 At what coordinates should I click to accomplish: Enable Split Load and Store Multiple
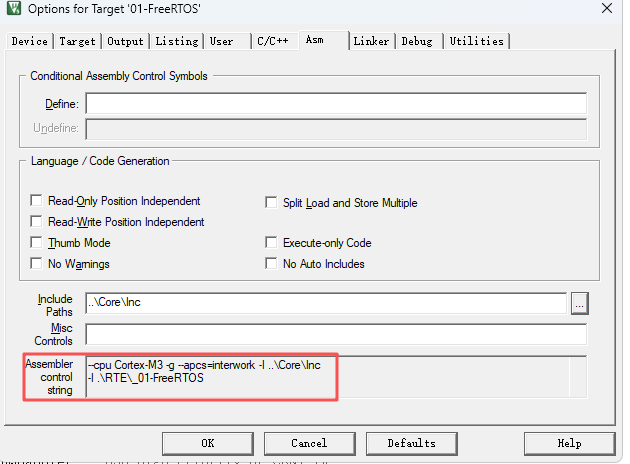tap(271, 202)
